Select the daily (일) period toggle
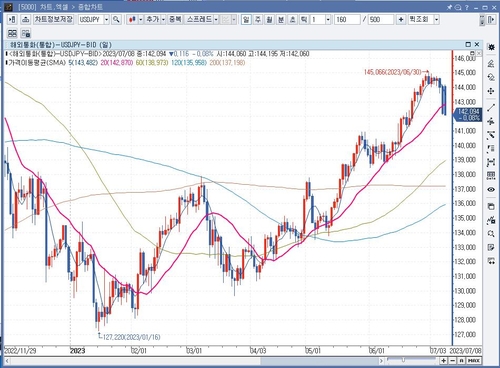The height and width of the screenshot is (368, 500). [x=246, y=20]
